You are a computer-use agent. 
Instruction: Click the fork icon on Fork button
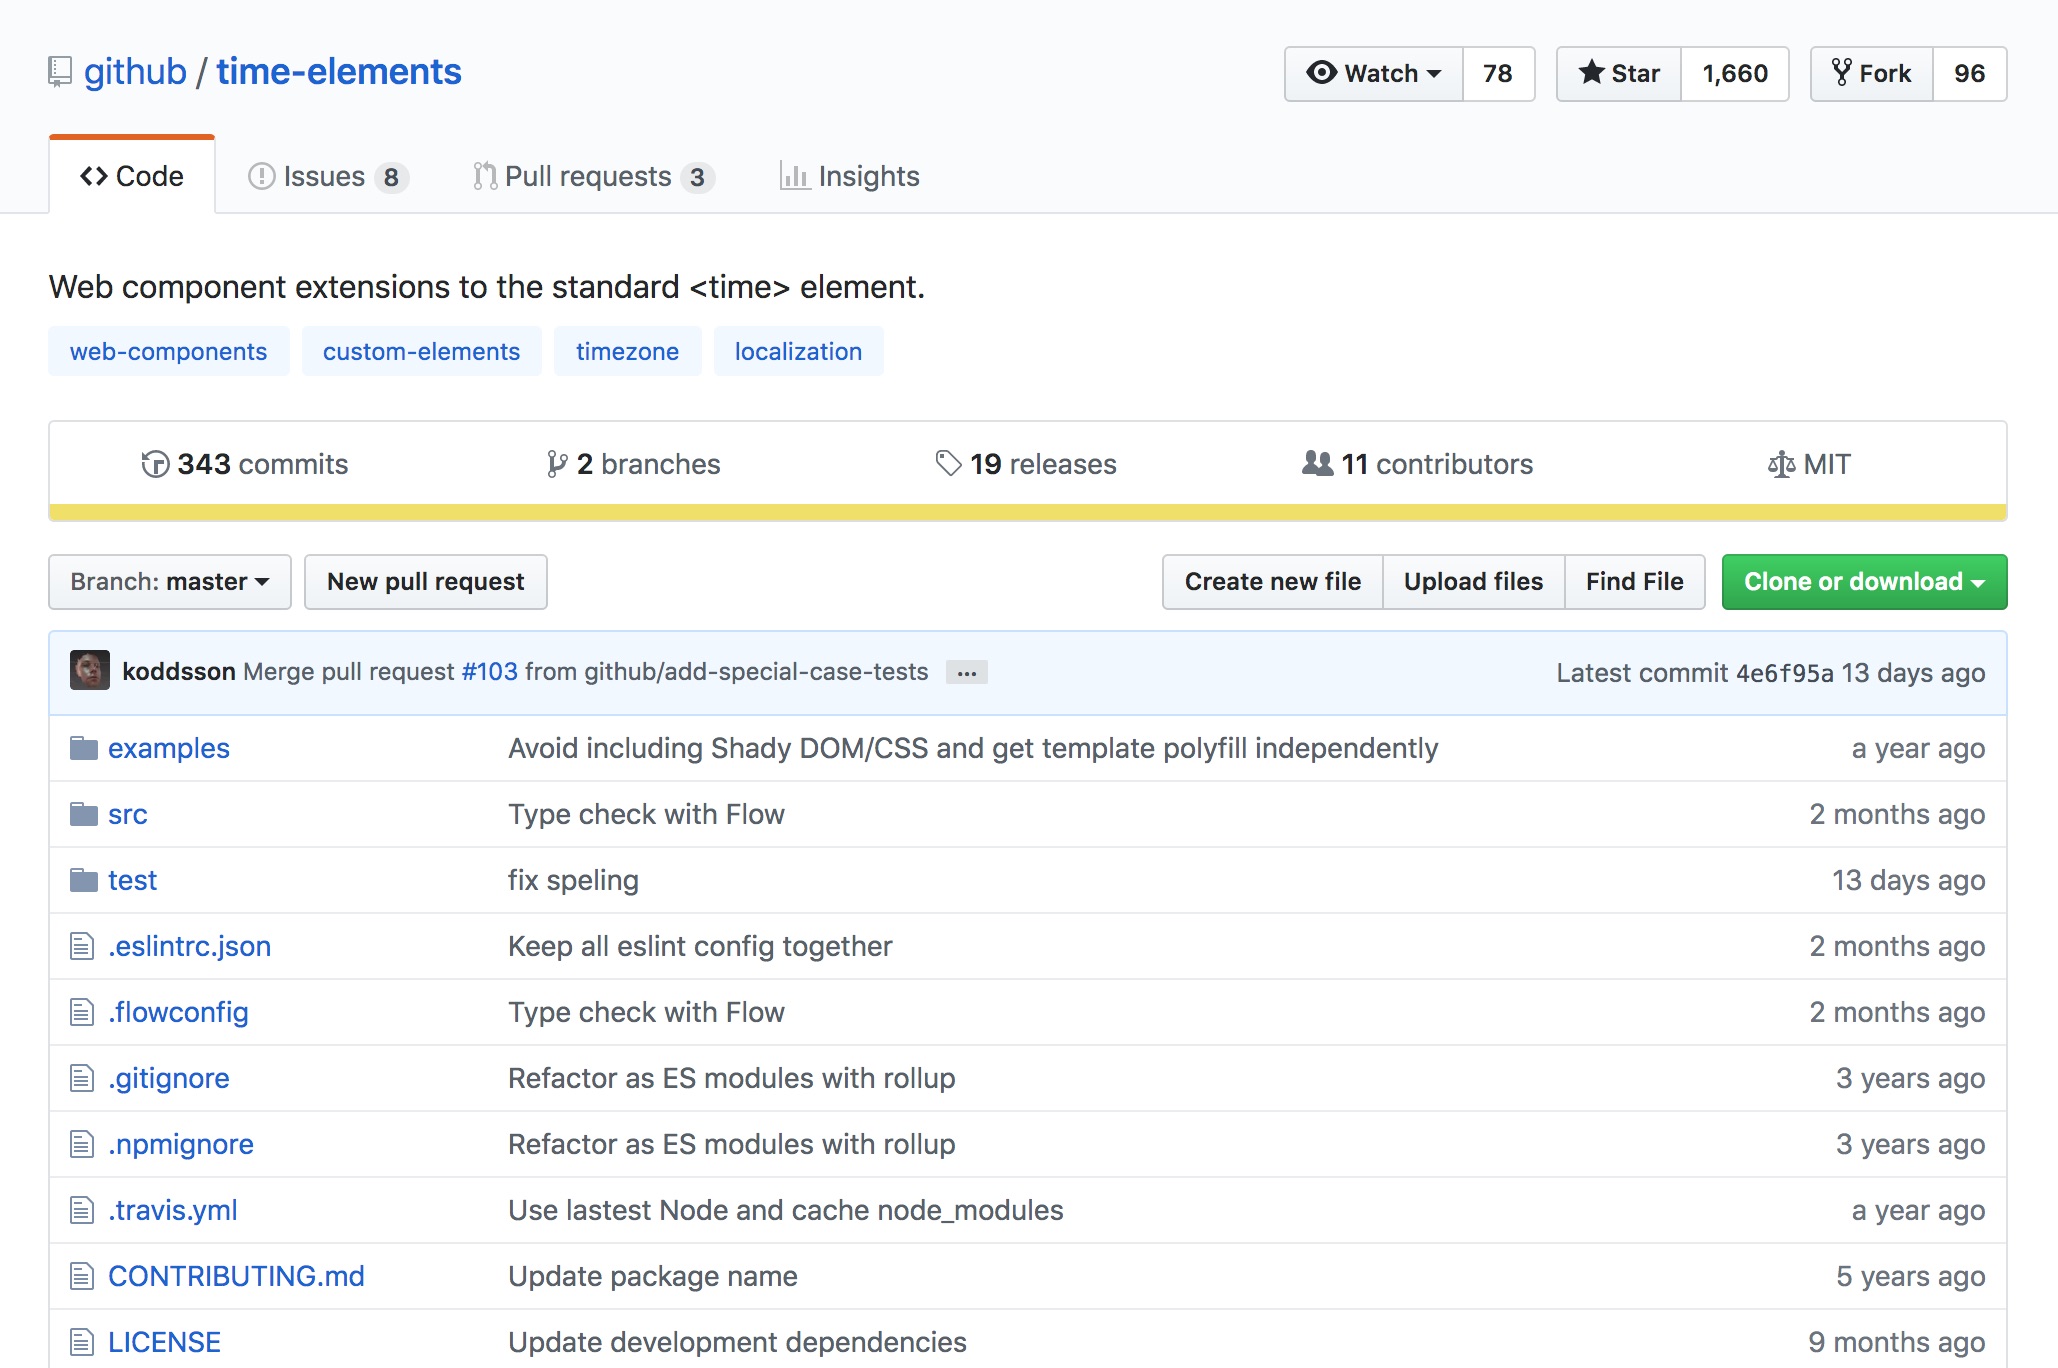click(1841, 72)
